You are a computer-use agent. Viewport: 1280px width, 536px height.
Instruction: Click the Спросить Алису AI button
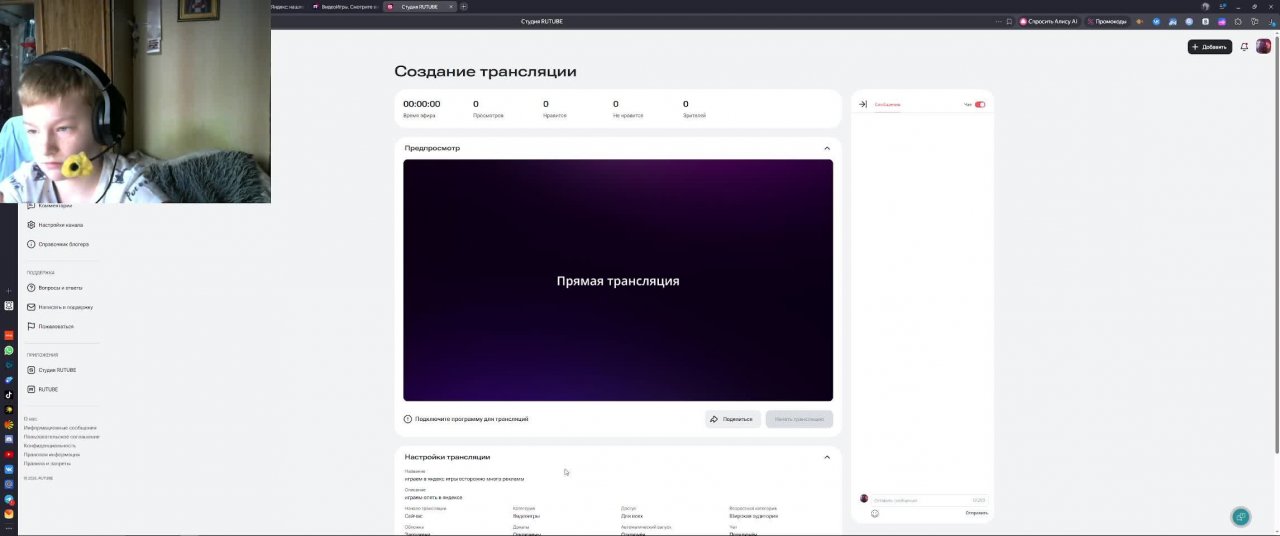pyautogui.click(x=1049, y=21)
